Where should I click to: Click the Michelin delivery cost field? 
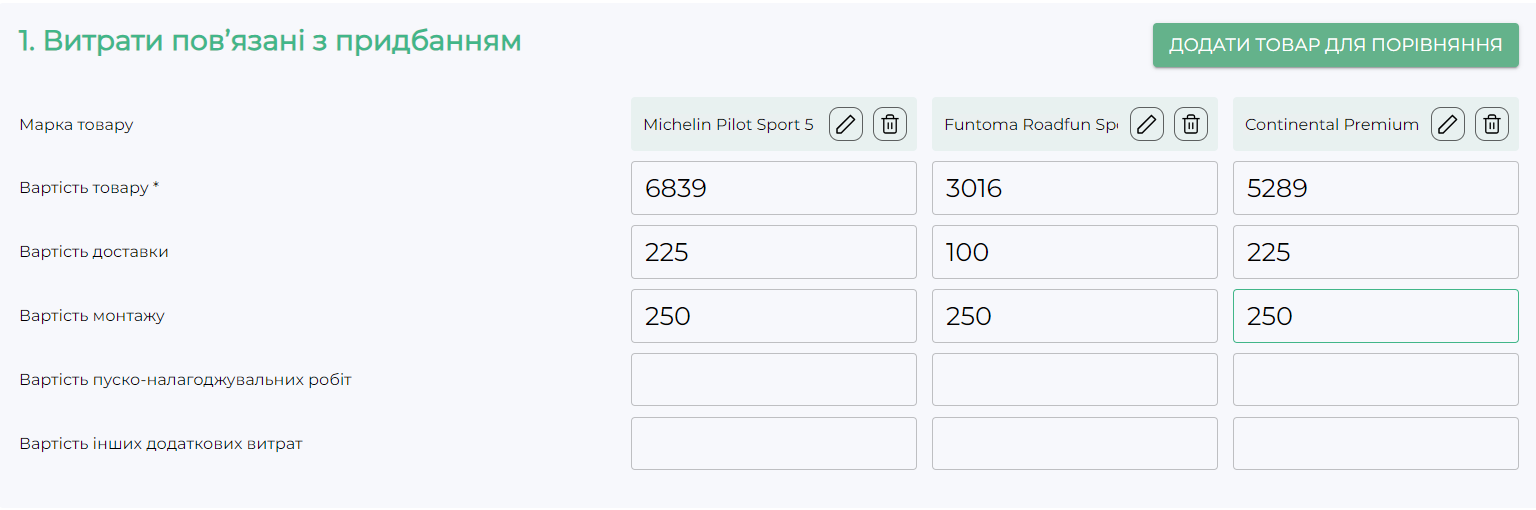click(x=773, y=252)
